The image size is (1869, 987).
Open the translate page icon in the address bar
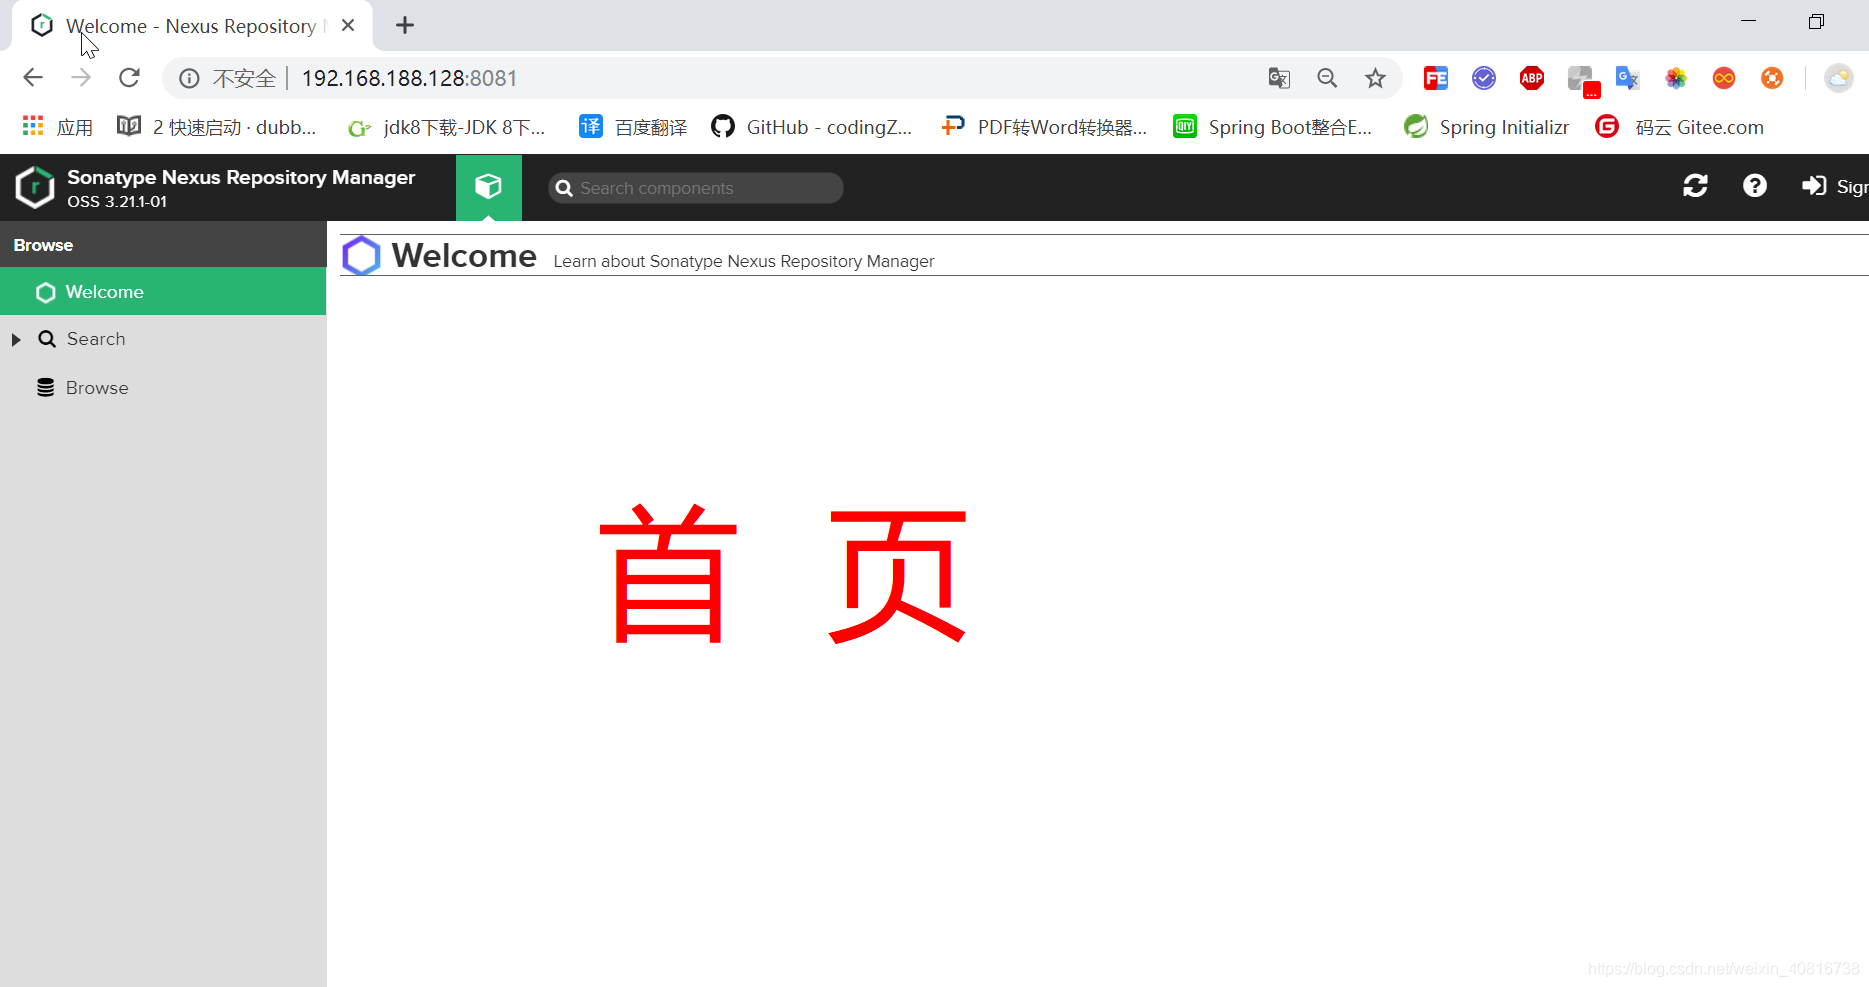click(x=1278, y=78)
